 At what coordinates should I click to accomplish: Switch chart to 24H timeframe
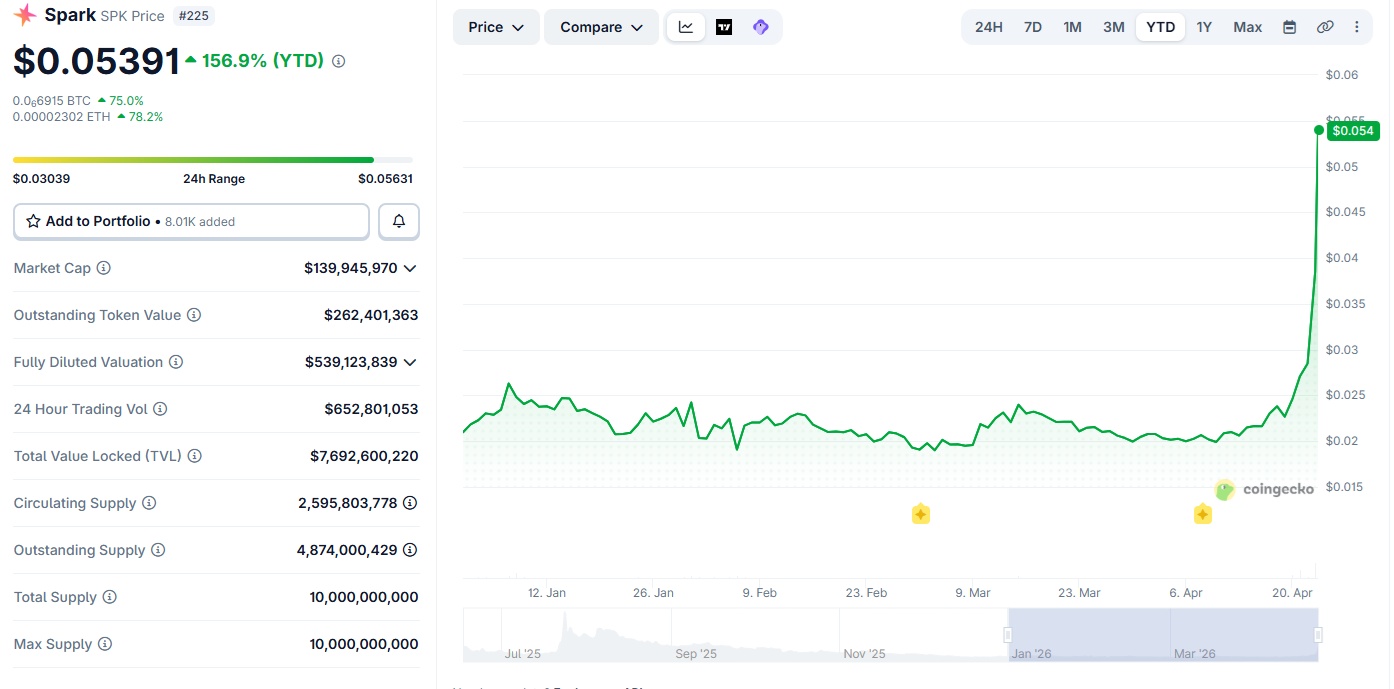tap(988, 27)
